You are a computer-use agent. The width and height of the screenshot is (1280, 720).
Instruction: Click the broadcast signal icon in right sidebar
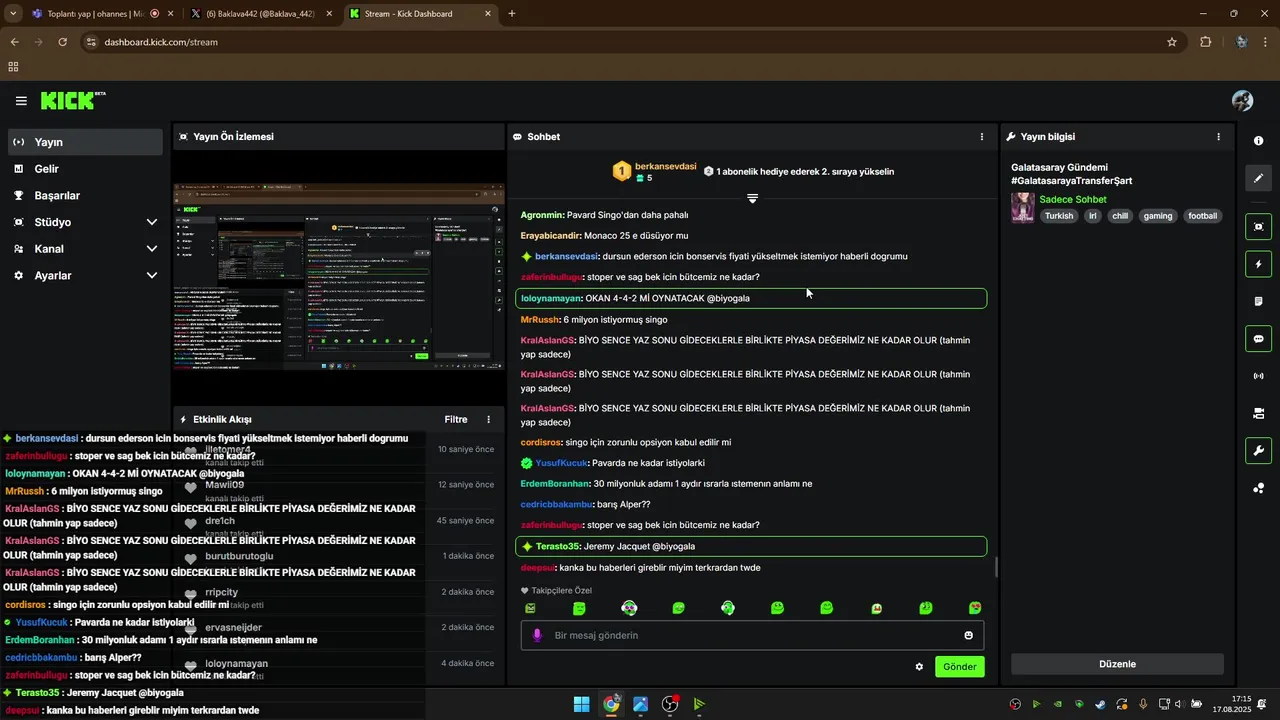[x=1258, y=376]
